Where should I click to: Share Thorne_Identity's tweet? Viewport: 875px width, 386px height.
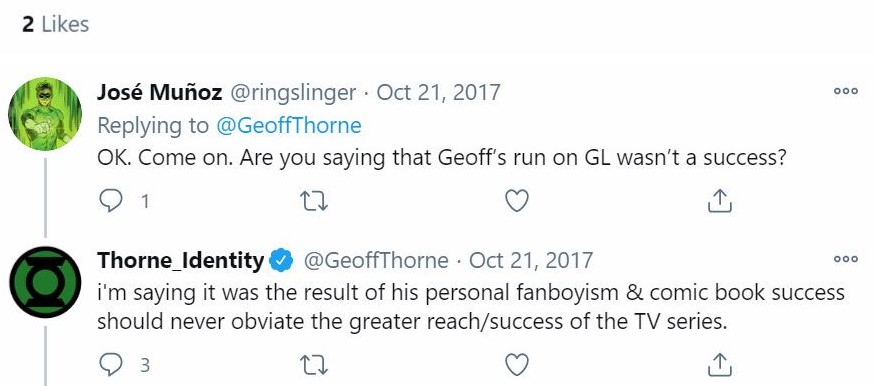click(719, 365)
